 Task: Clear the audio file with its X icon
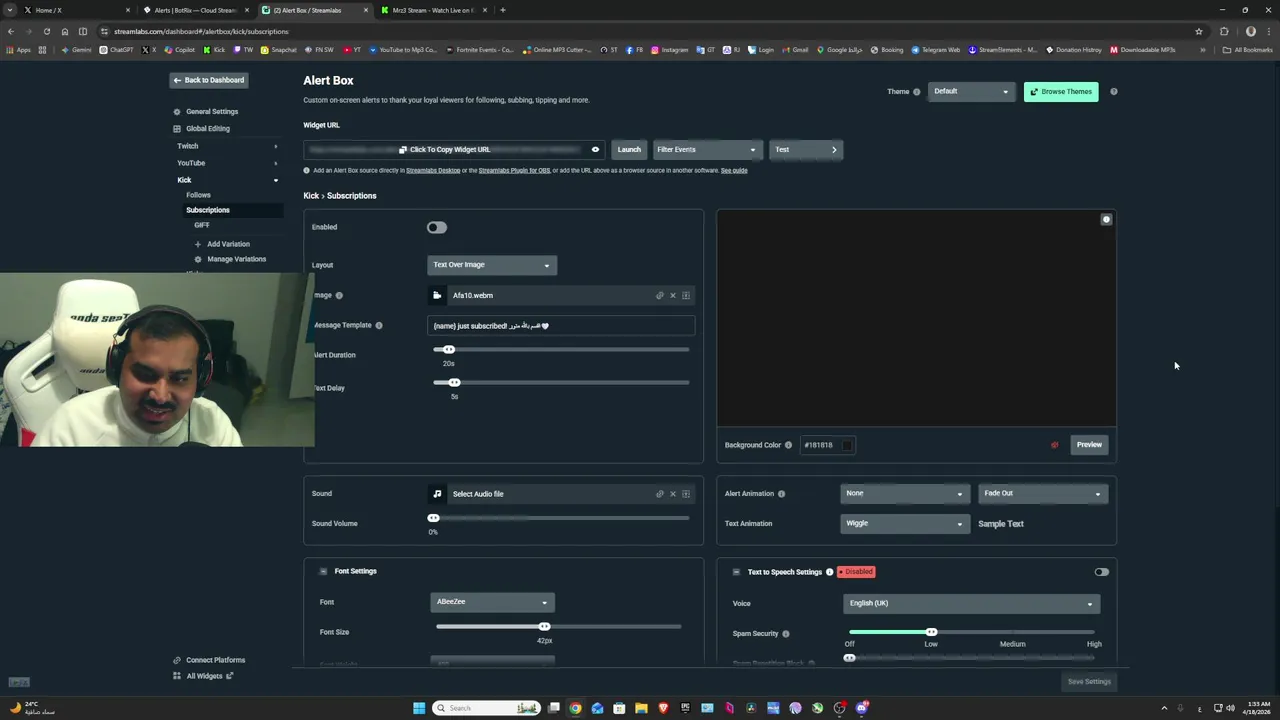pos(673,493)
